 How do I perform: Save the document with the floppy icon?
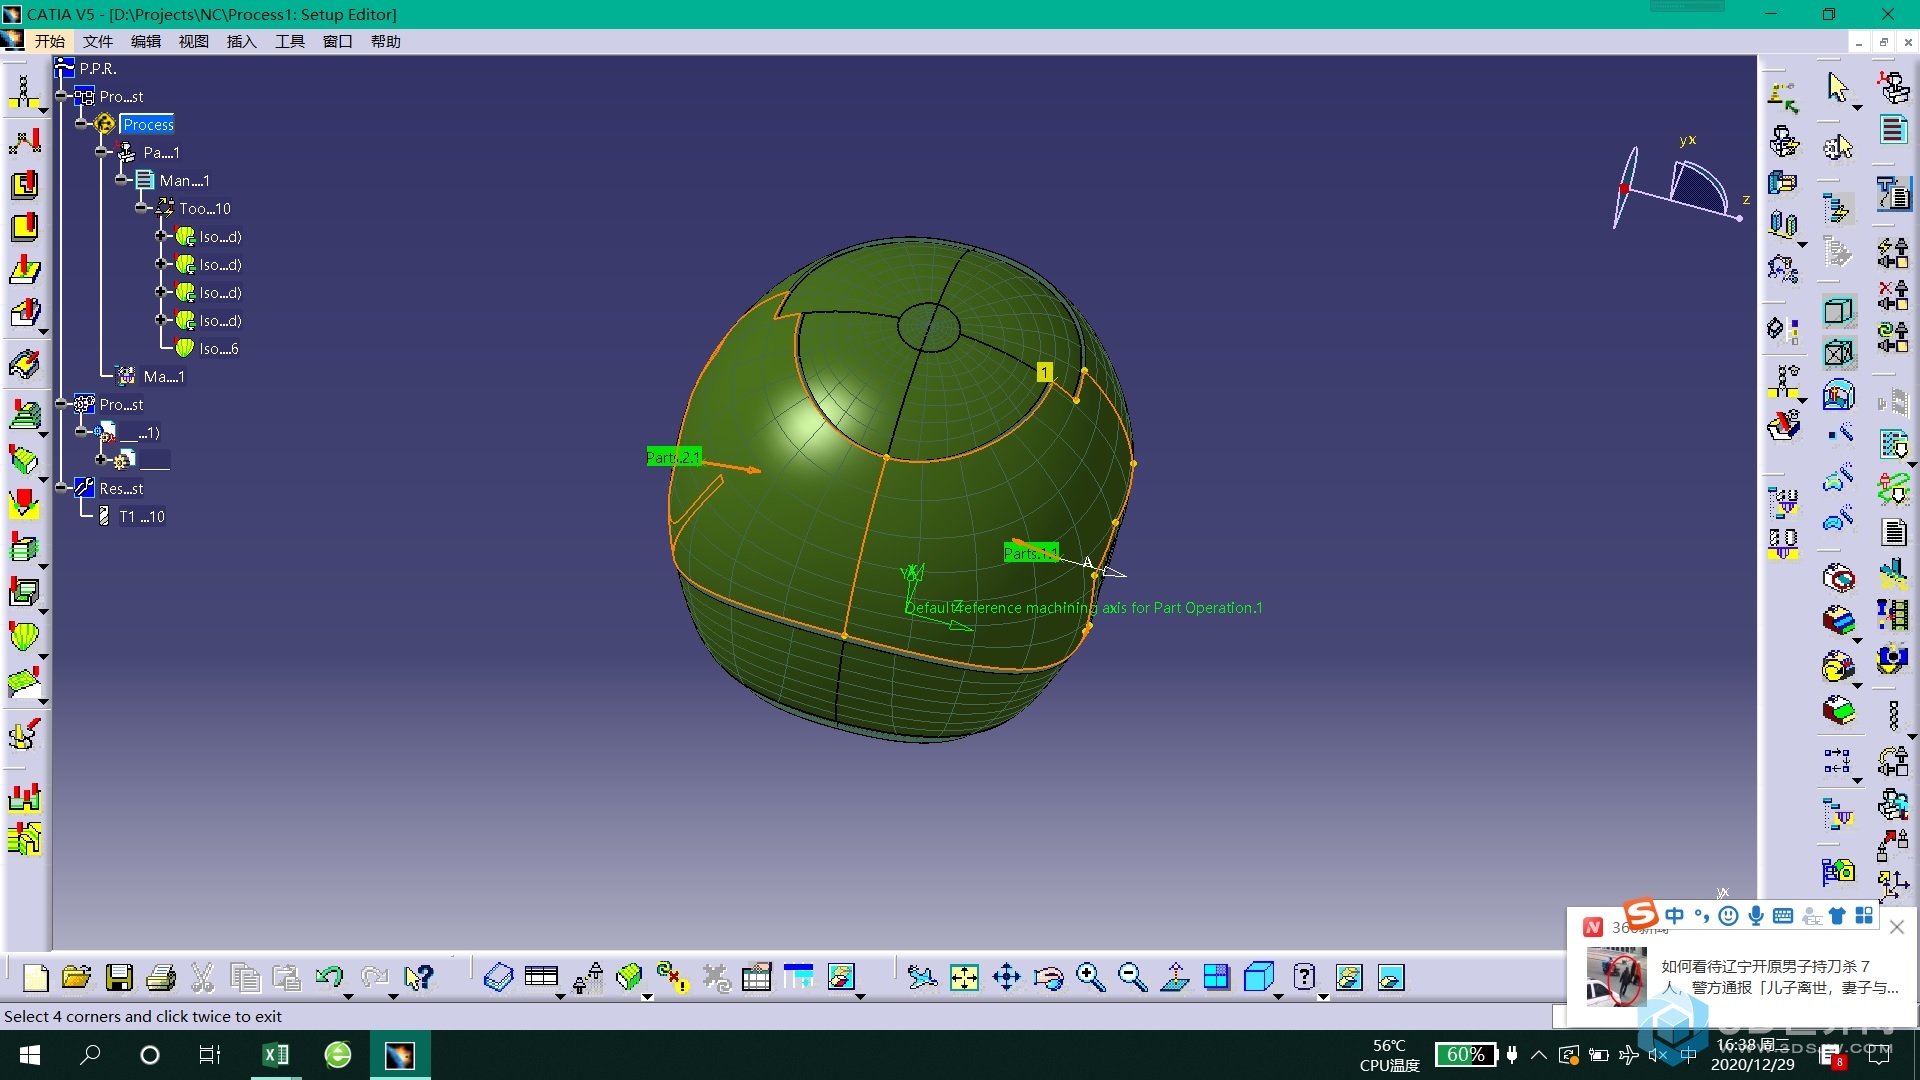(x=119, y=977)
